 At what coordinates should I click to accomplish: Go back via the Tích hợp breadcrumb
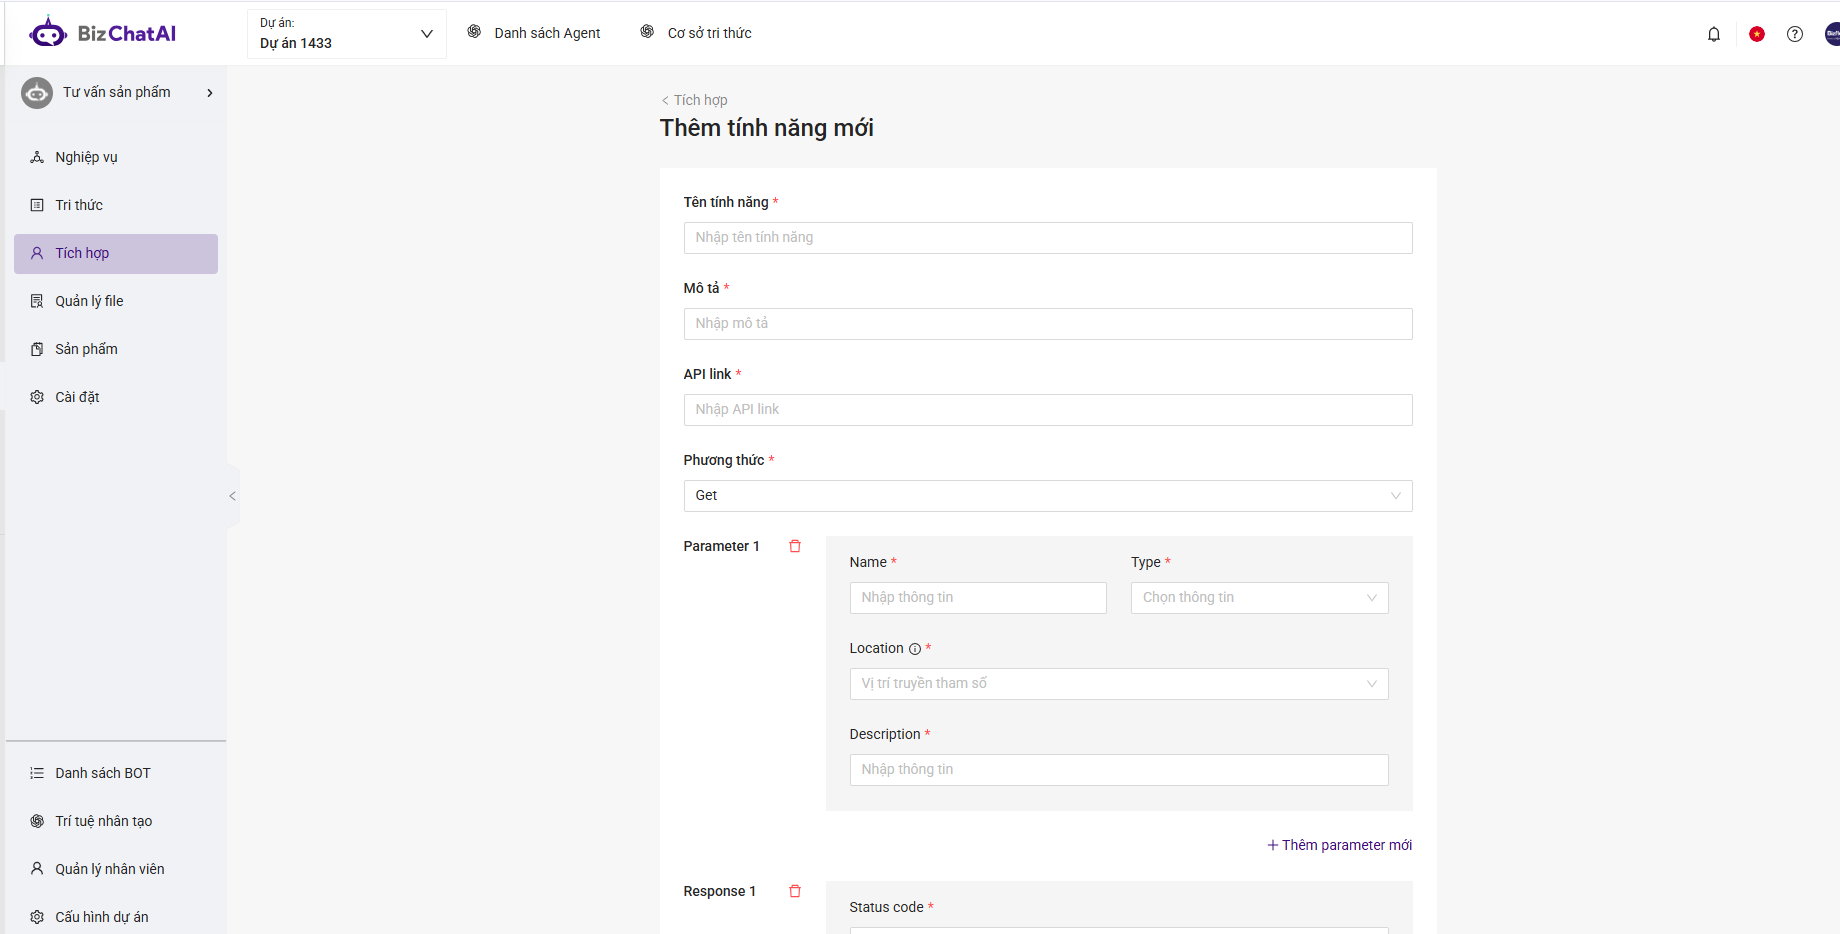click(694, 100)
